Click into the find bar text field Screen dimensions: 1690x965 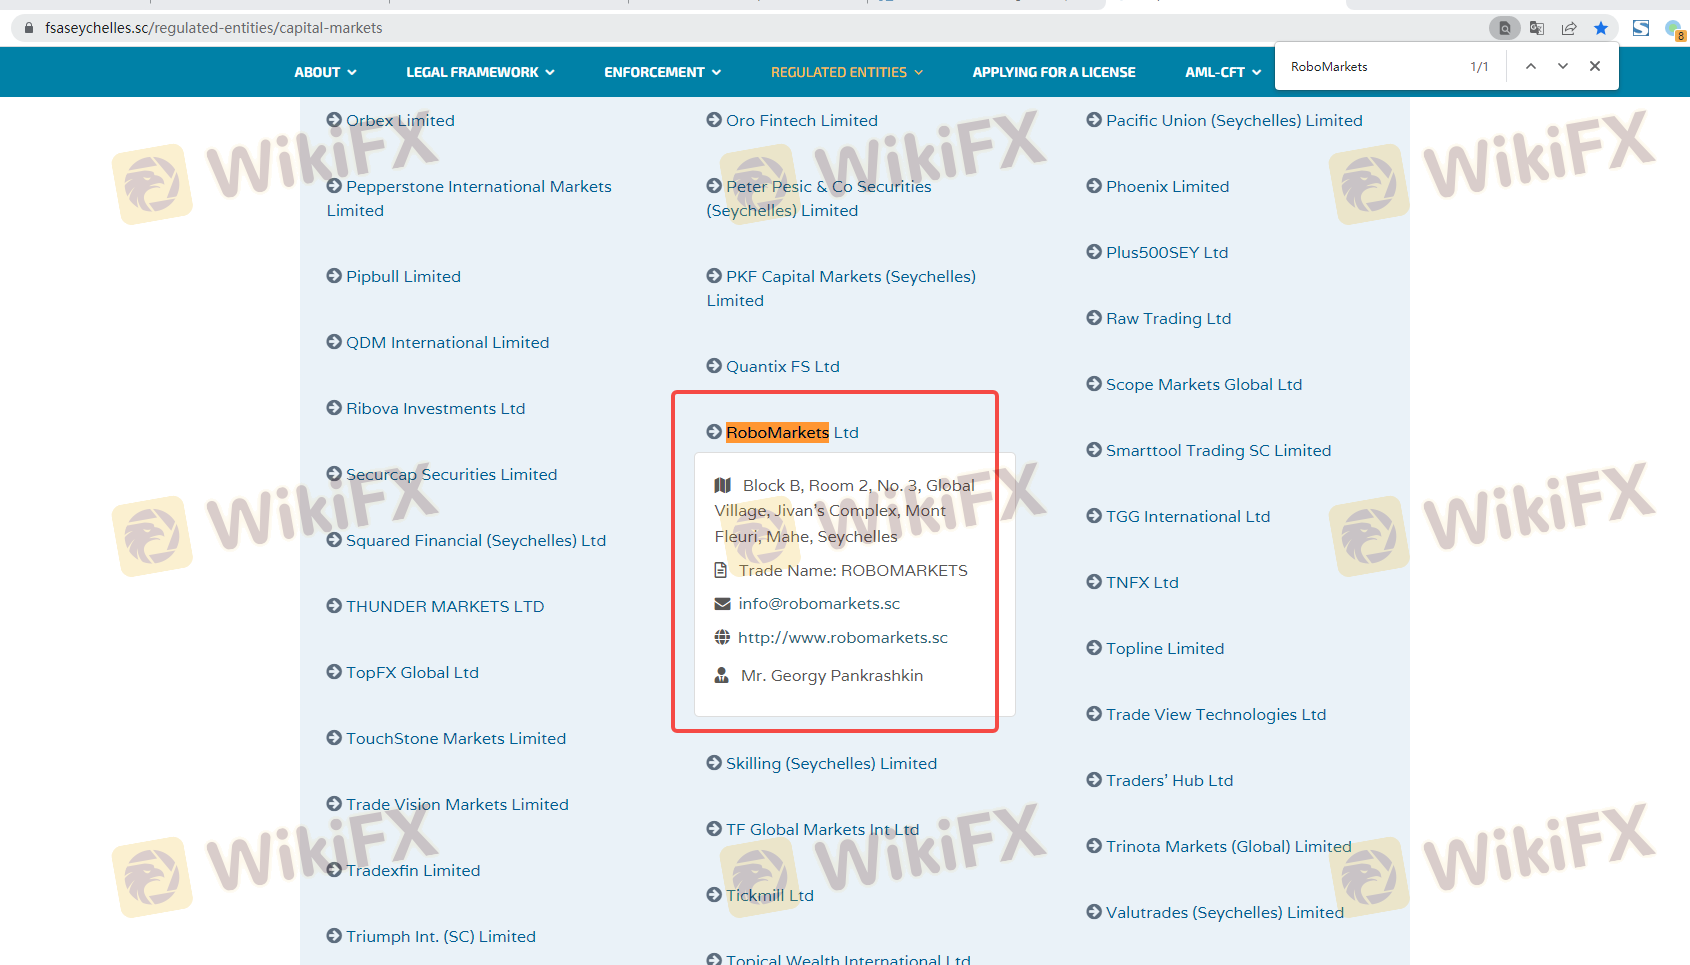(x=1370, y=66)
